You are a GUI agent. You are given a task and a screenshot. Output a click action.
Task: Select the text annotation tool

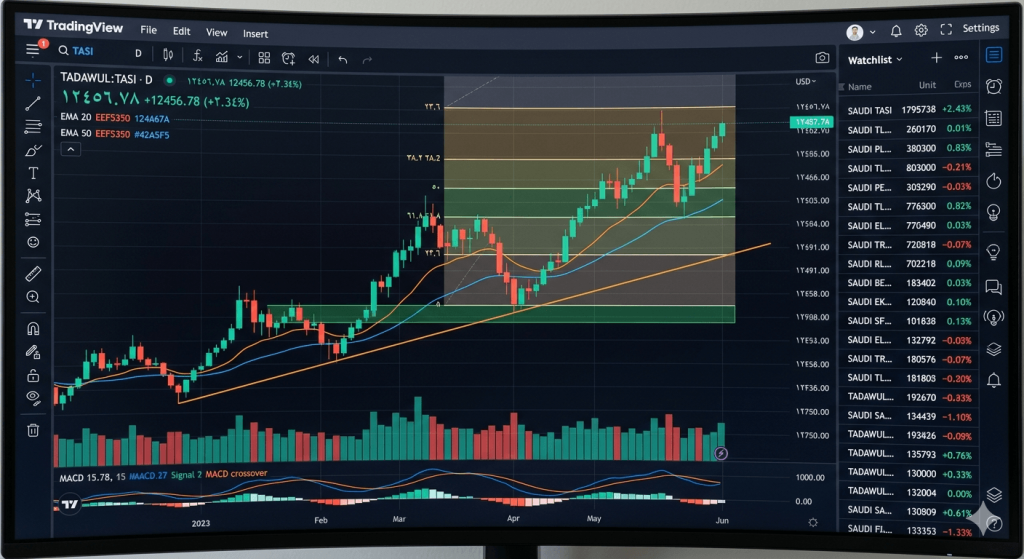click(x=33, y=173)
